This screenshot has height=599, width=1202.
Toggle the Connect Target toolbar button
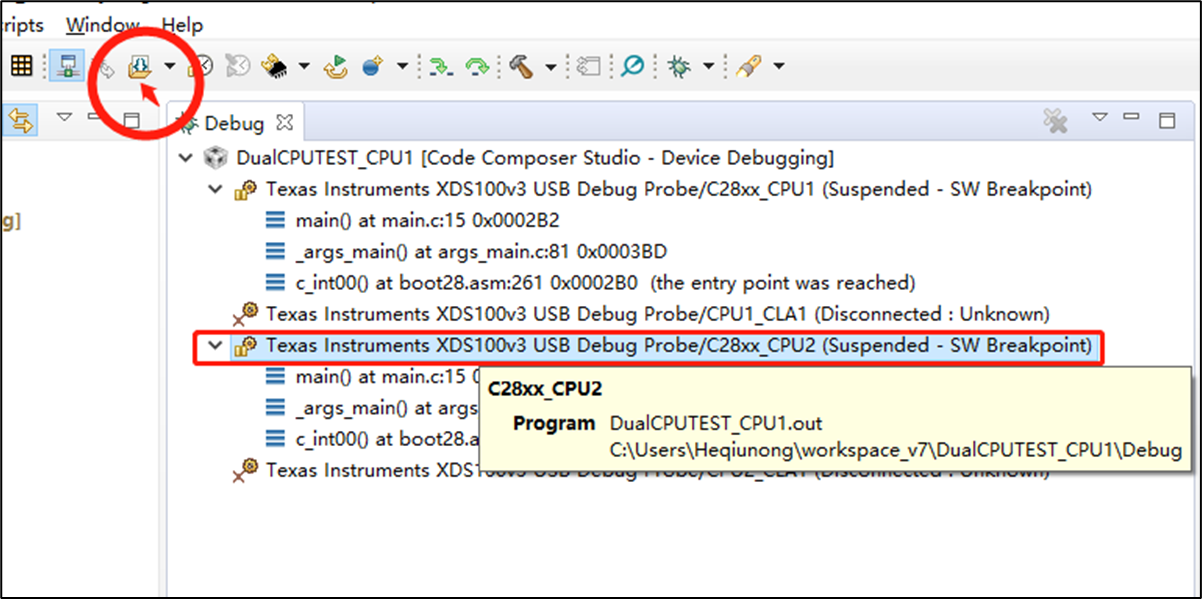click(68, 67)
